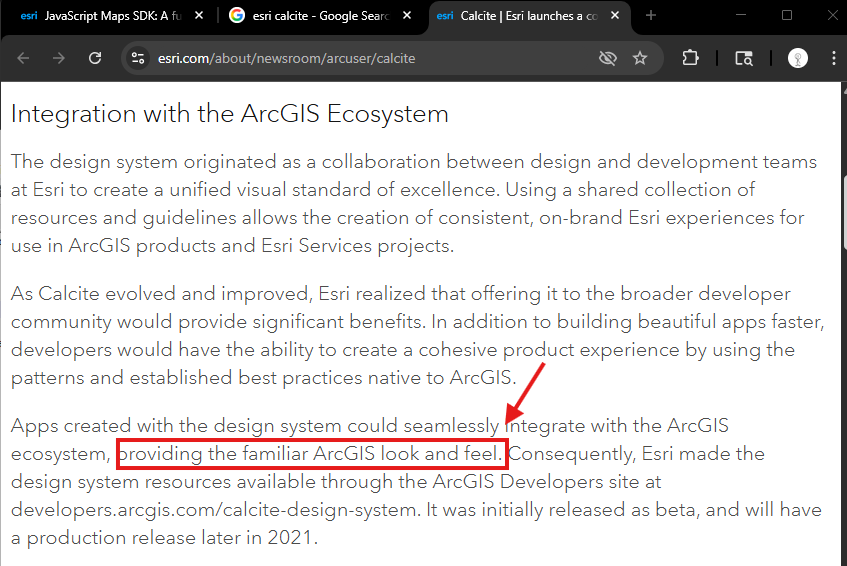847x566 pixels.
Task: Bookmark this page with star icon
Action: click(640, 58)
